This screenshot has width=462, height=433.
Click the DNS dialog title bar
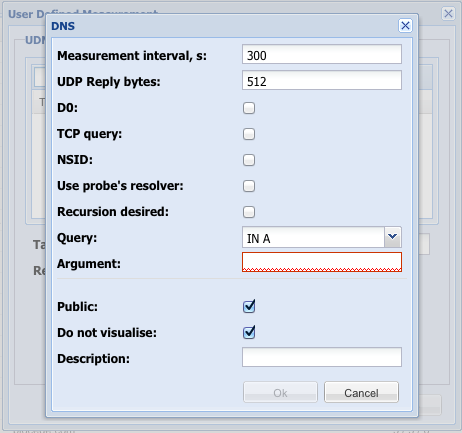223,26
